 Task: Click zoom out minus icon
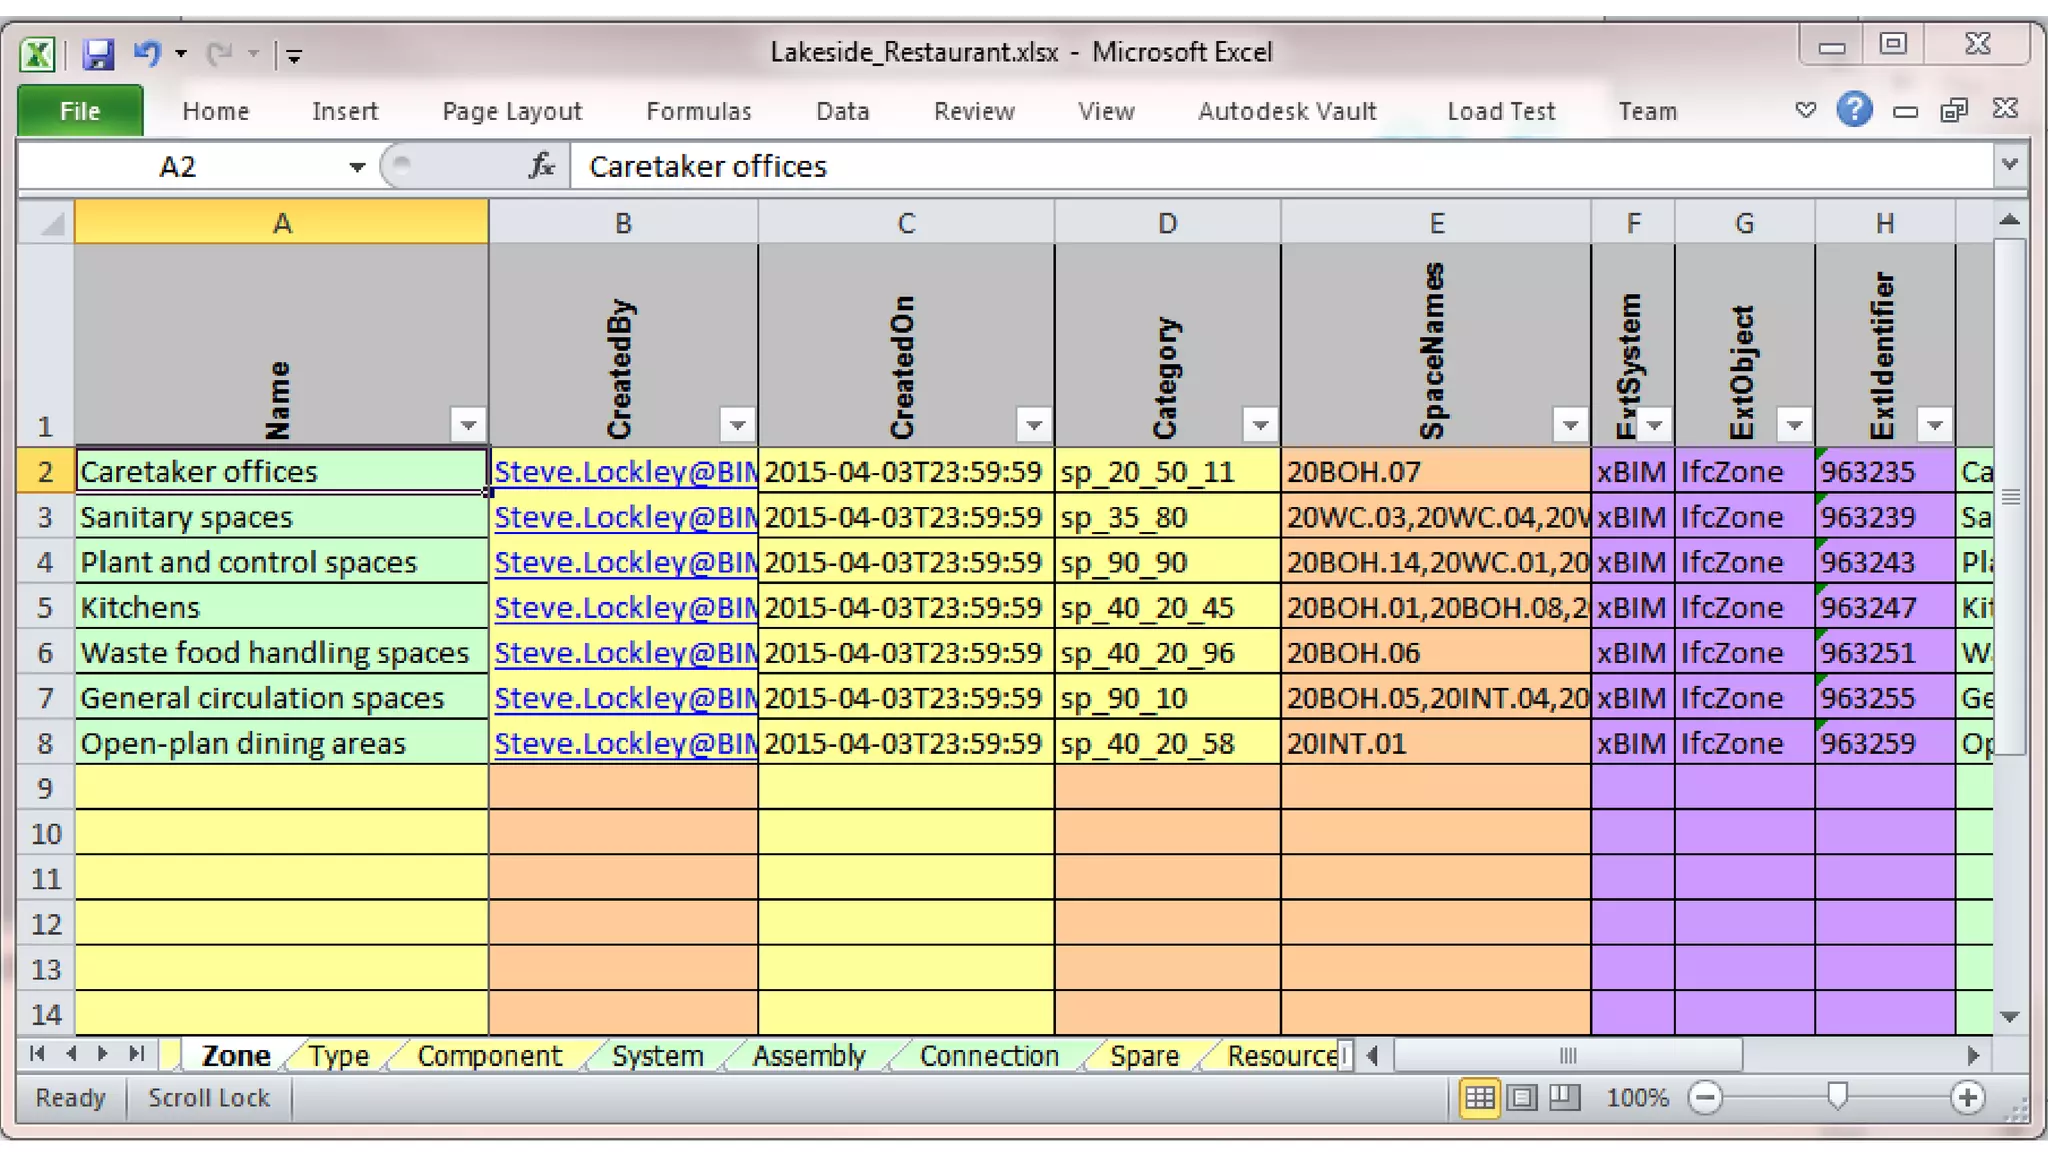pyautogui.click(x=1705, y=1098)
